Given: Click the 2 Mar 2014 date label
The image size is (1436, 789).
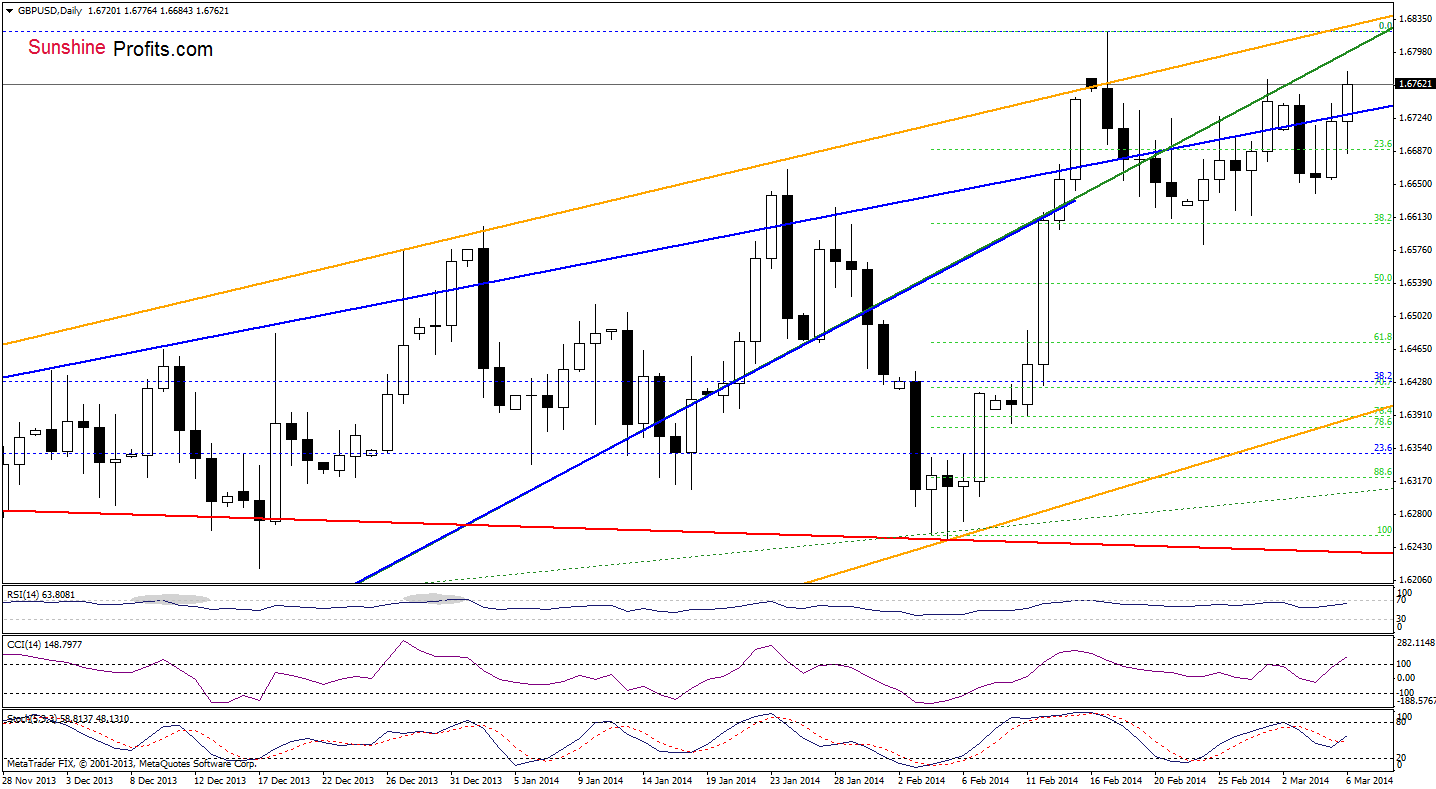Looking at the screenshot, I should tap(1308, 780).
